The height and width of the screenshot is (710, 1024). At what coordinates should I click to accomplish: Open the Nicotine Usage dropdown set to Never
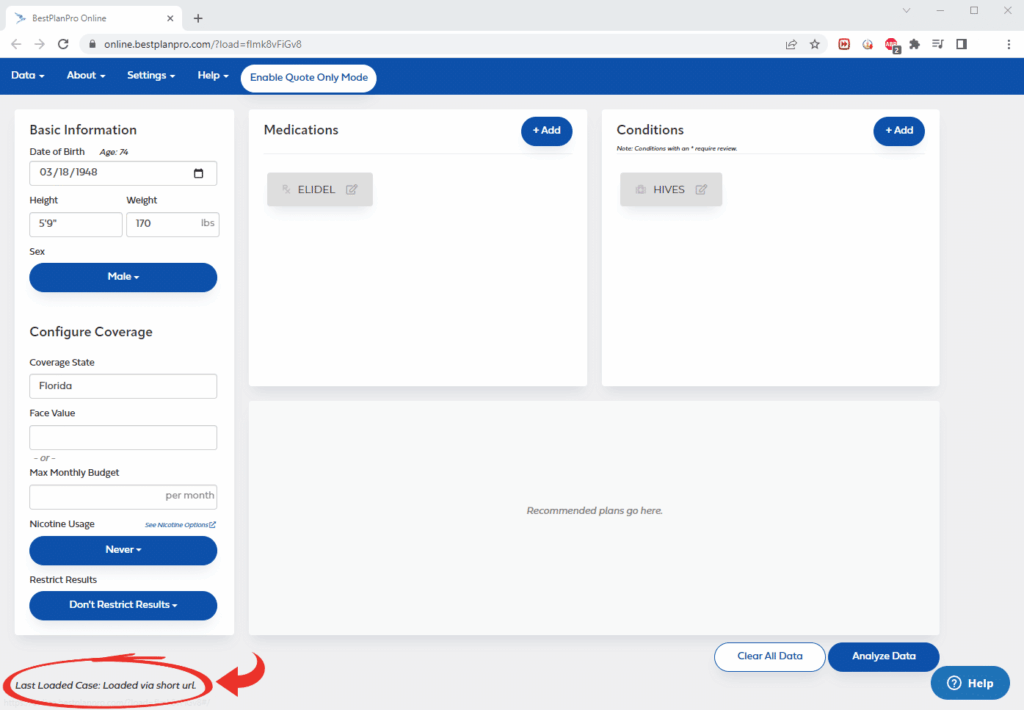[x=123, y=550]
